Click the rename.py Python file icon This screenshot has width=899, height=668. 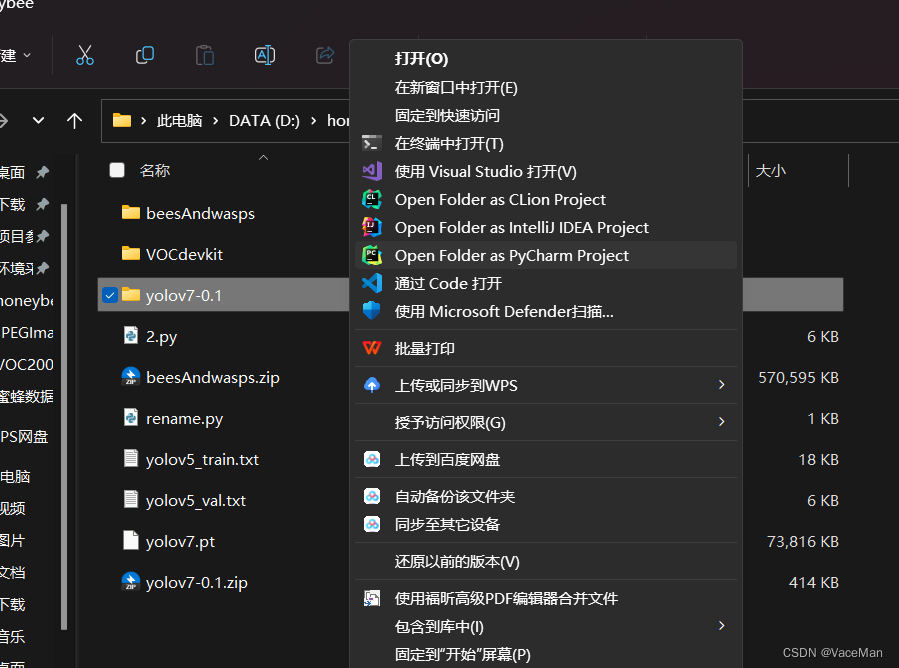pyautogui.click(x=131, y=417)
